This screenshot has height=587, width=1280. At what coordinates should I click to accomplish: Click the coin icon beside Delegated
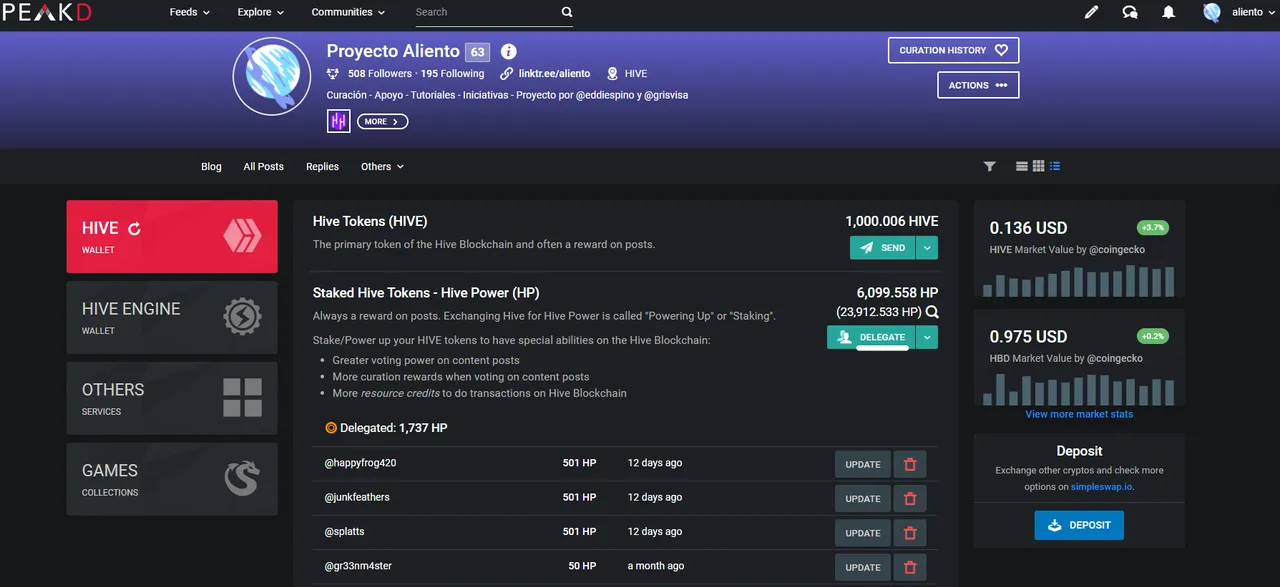pyautogui.click(x=331, y=428)
